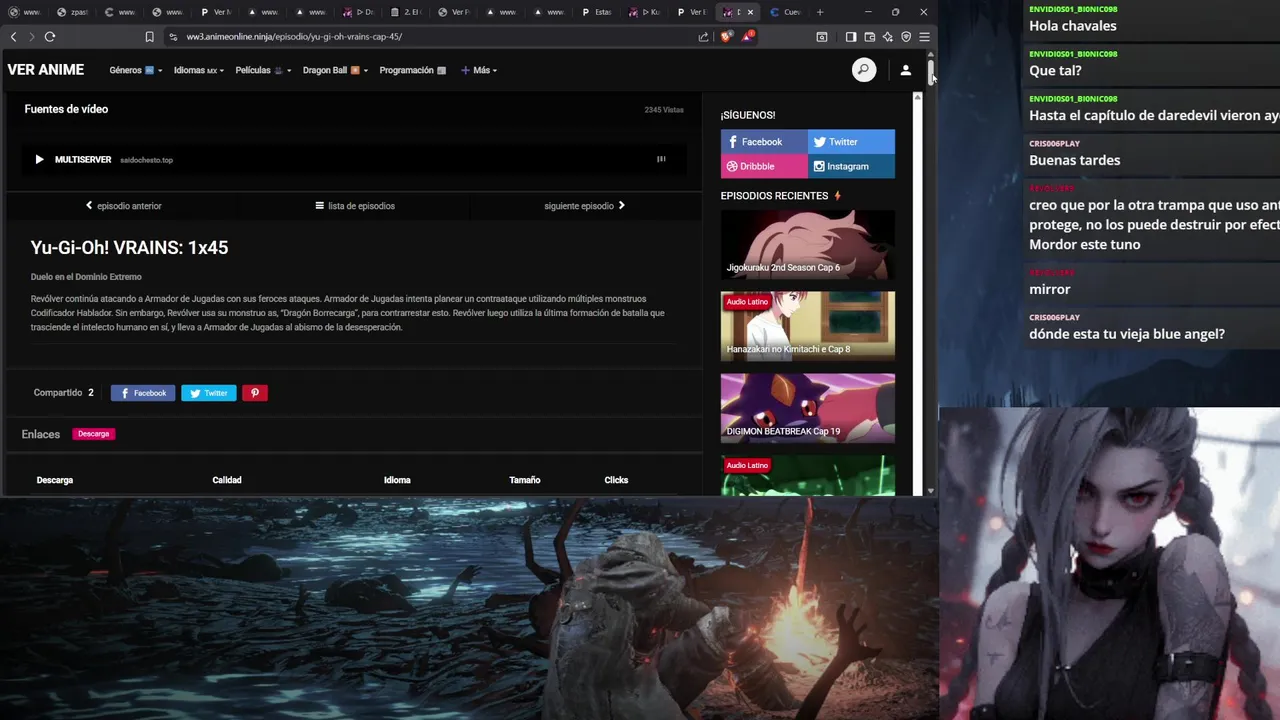
Task: Open DIGIMON BEATBREAK Cap 19 thumbnail
Action: tap(808, 407)
